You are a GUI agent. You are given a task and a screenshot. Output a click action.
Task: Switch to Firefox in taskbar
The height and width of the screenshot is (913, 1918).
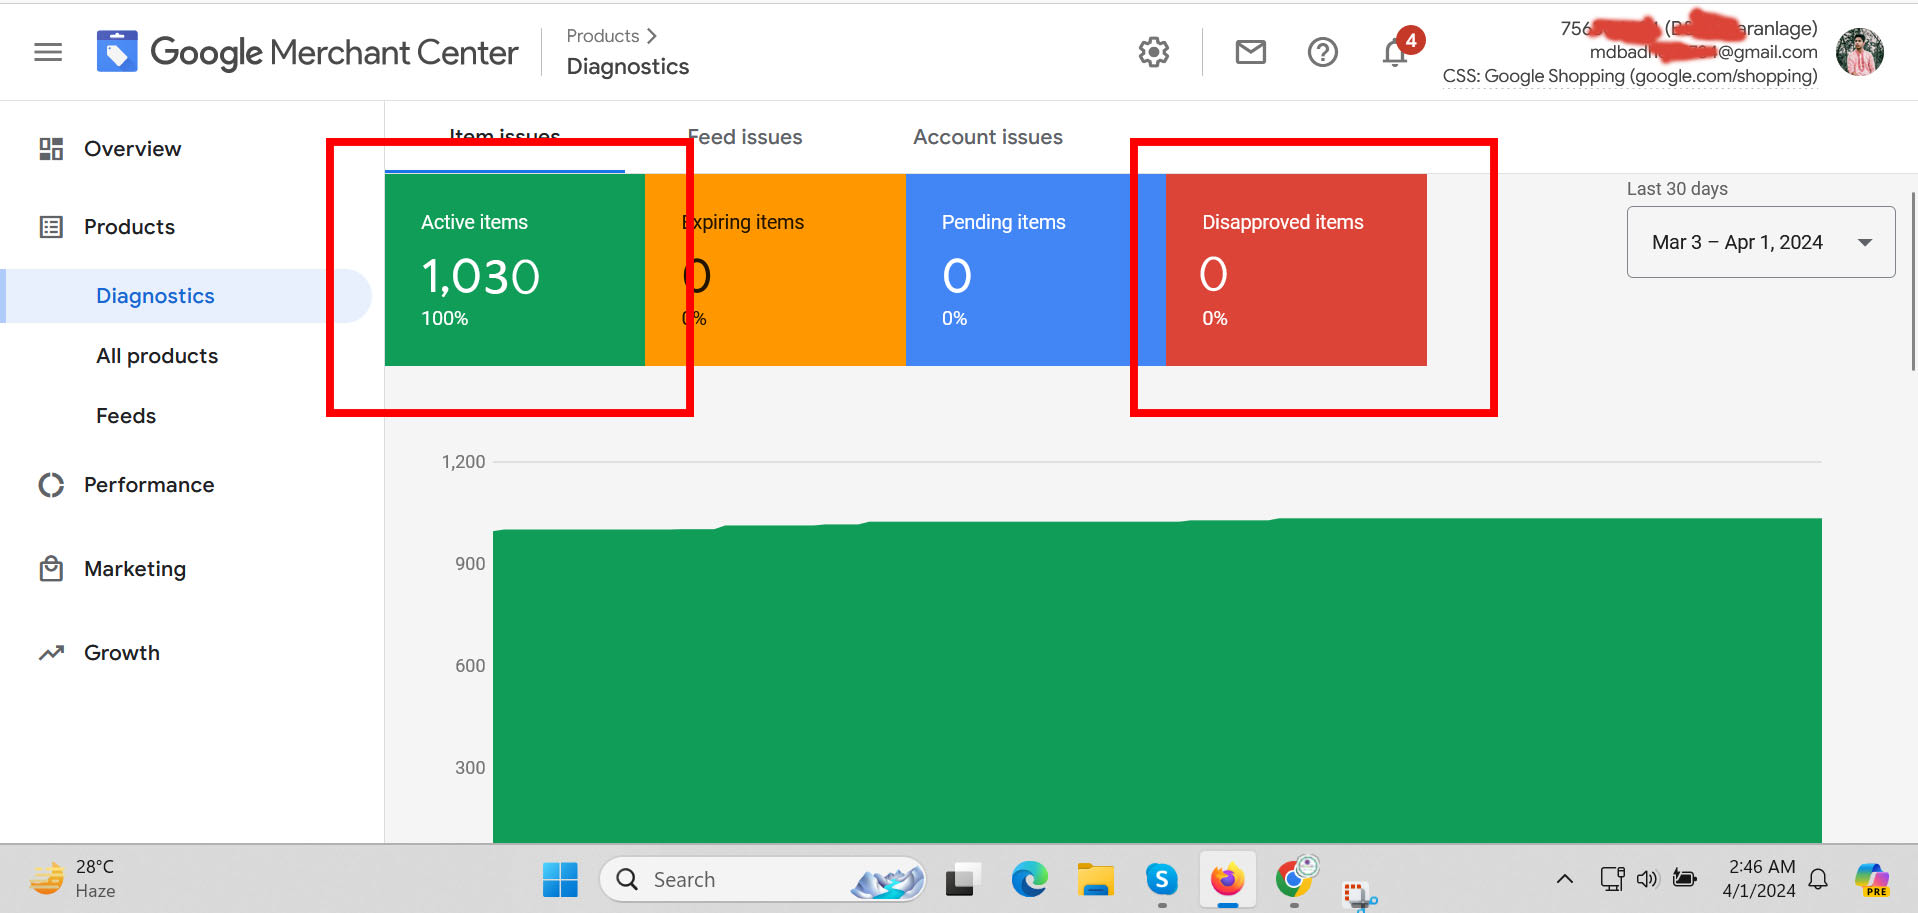point(1228,880)
